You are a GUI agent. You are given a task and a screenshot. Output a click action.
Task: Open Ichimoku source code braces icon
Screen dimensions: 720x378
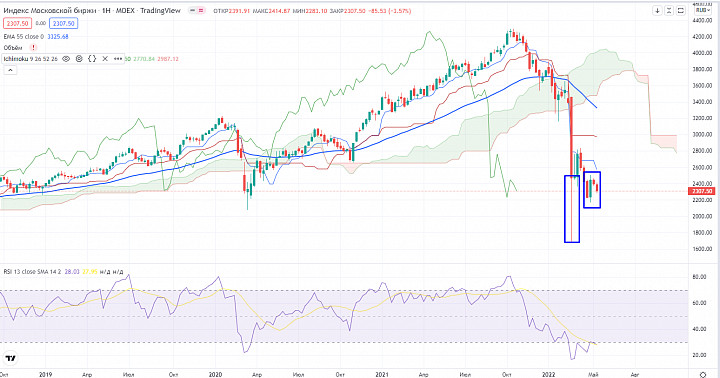92,59
